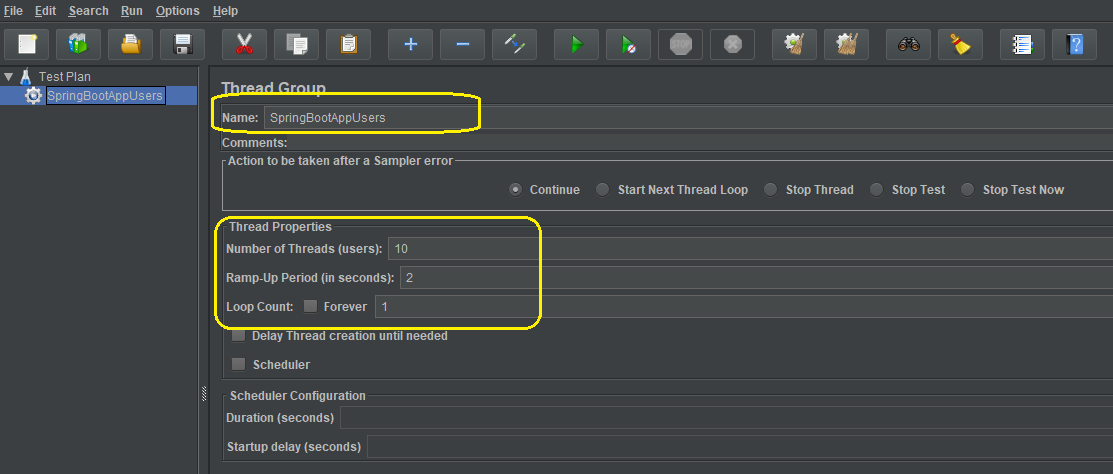
Task: Open the Templates icon in toolbar
Action: (79, 45)
